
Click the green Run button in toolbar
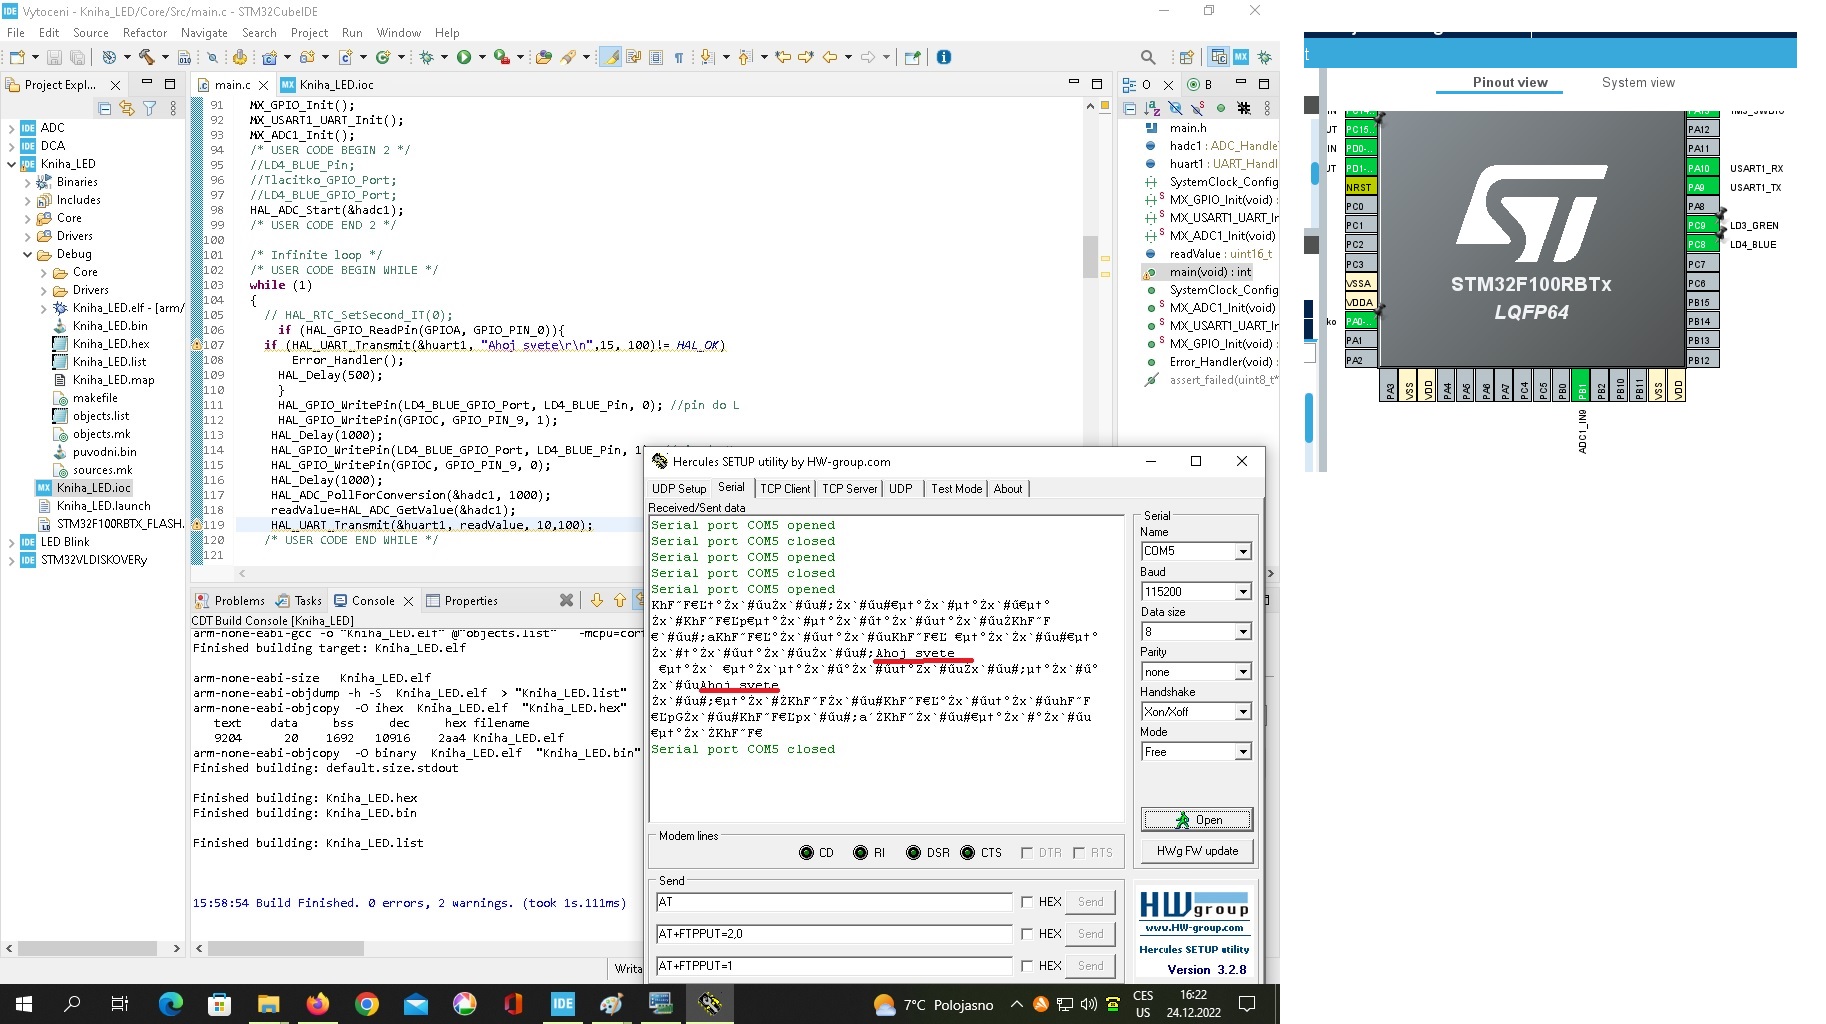click(x=464, y=57)
